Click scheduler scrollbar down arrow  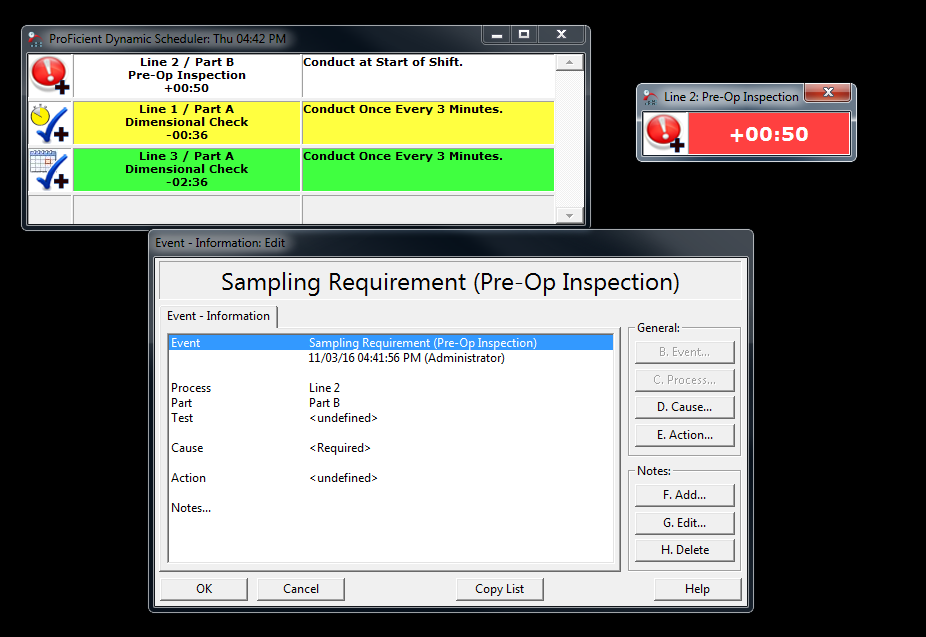tap(569, 215)
